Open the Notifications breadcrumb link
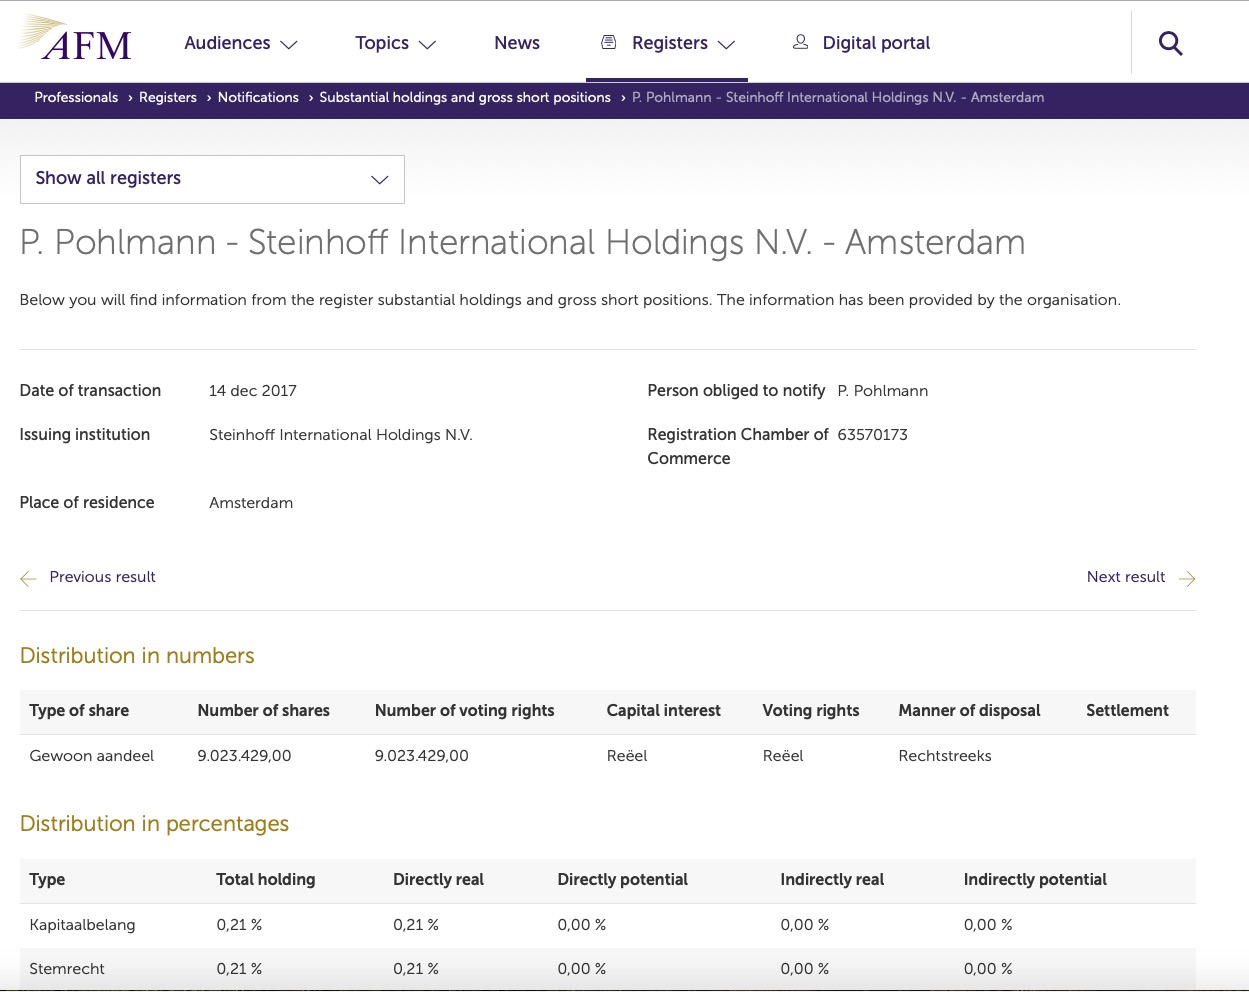The height and width of the screenshot is (992, 1249). point(258,98)
